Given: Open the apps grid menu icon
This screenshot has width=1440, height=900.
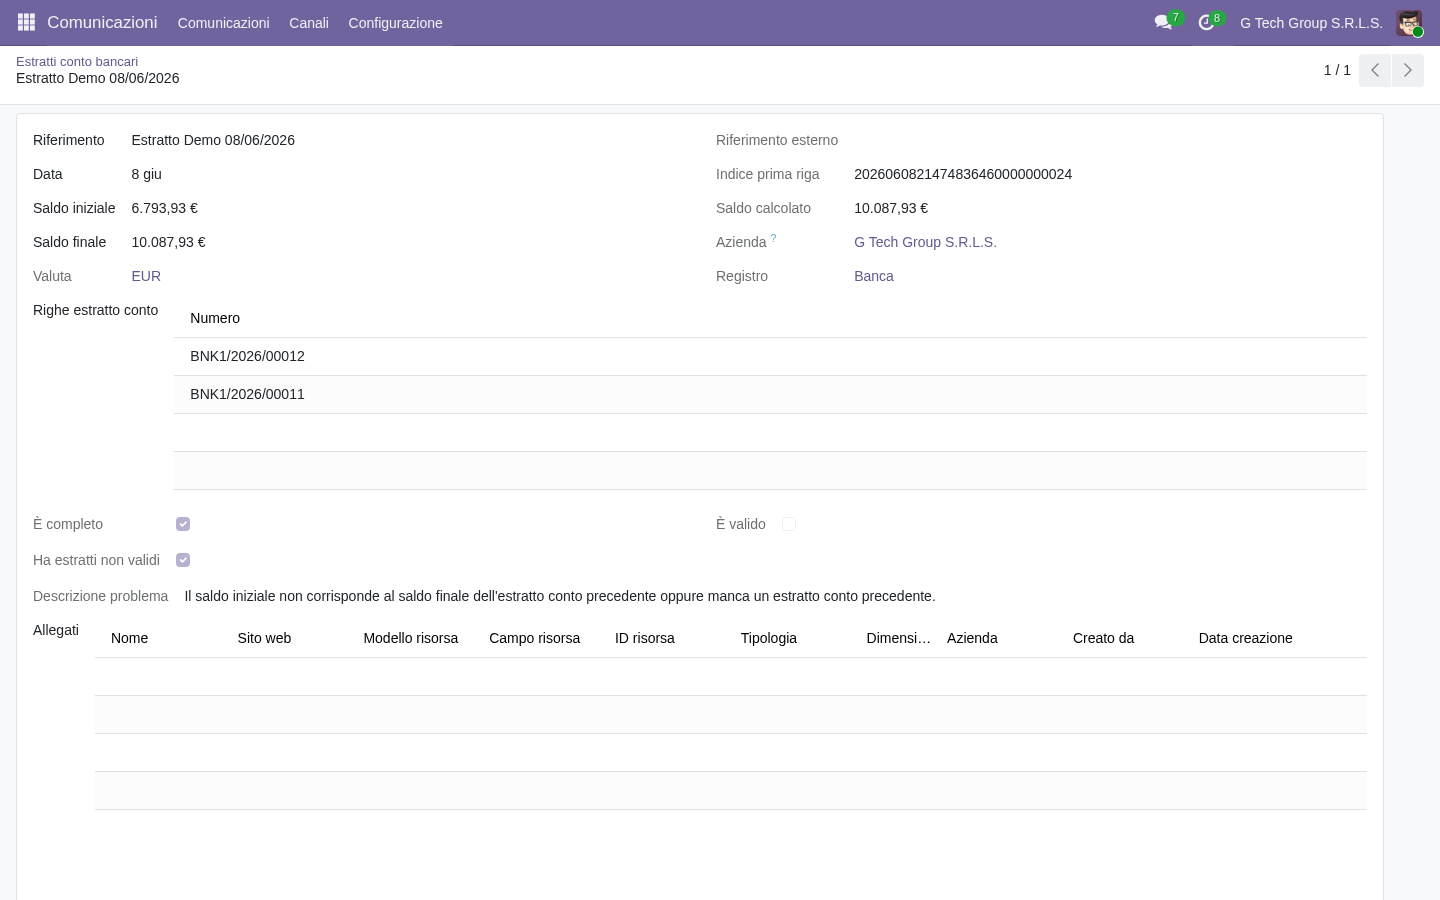Looking at the screenshot, I should click(x=26, y=22).
